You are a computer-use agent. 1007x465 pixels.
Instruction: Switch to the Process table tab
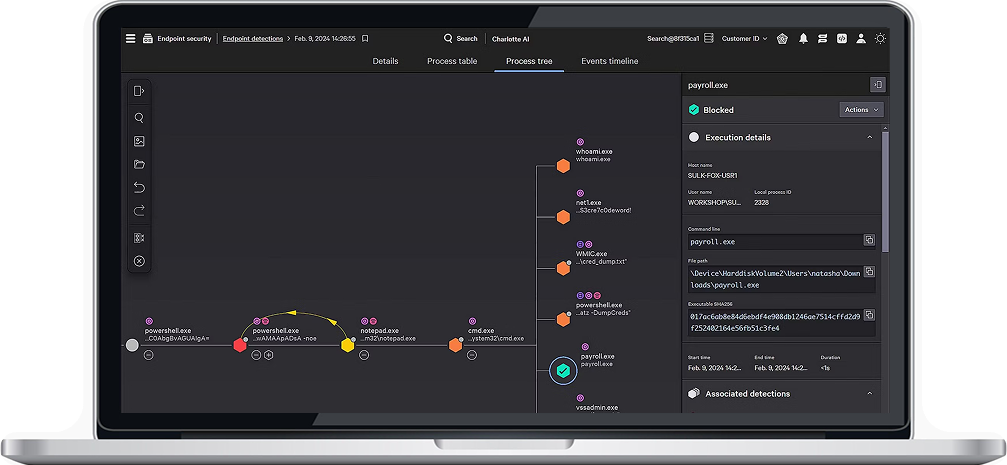(452, 61)
